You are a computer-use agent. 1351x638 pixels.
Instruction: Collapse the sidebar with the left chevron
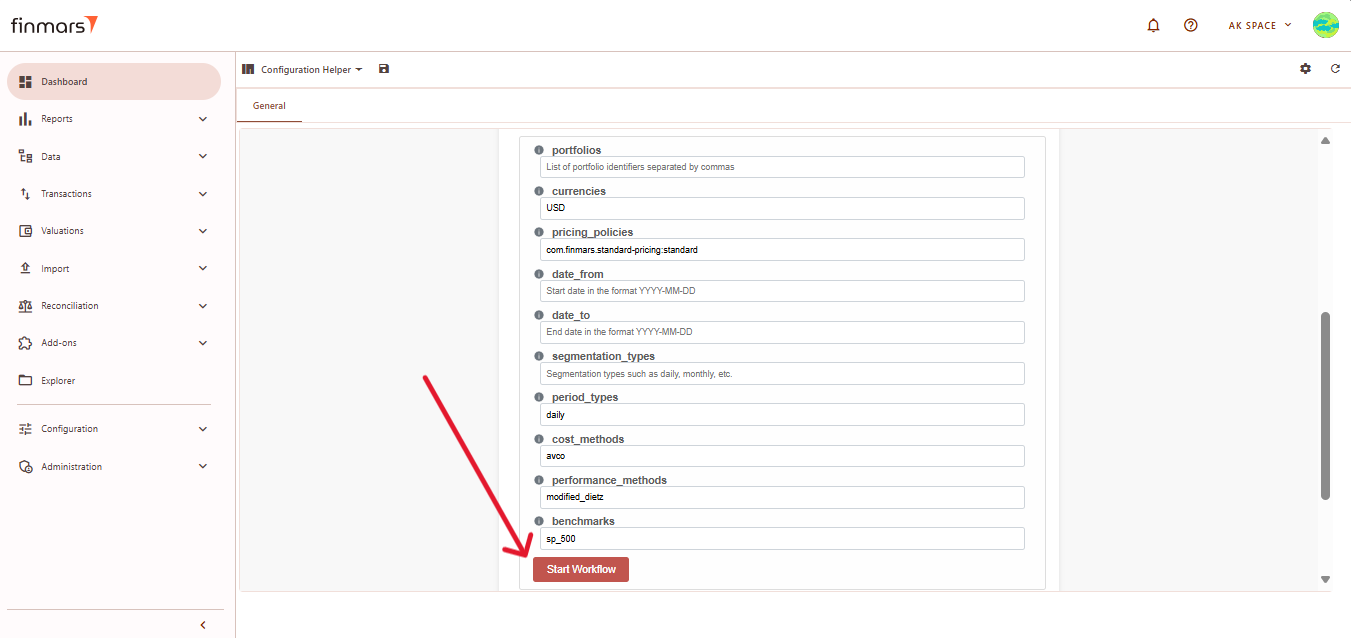(203, 625)
